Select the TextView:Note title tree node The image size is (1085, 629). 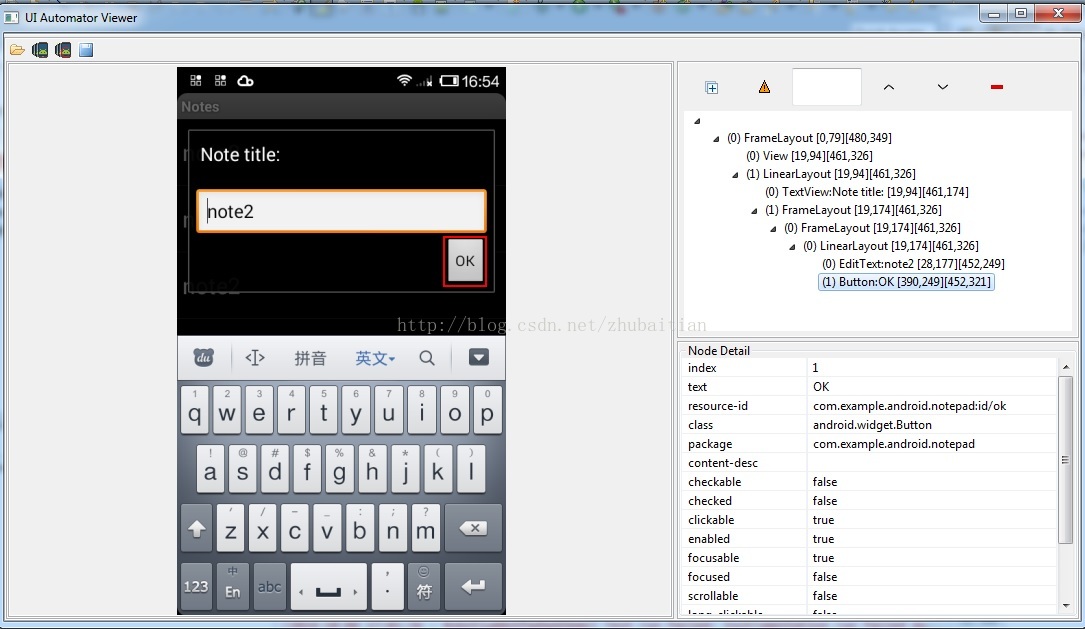[866, 192]
